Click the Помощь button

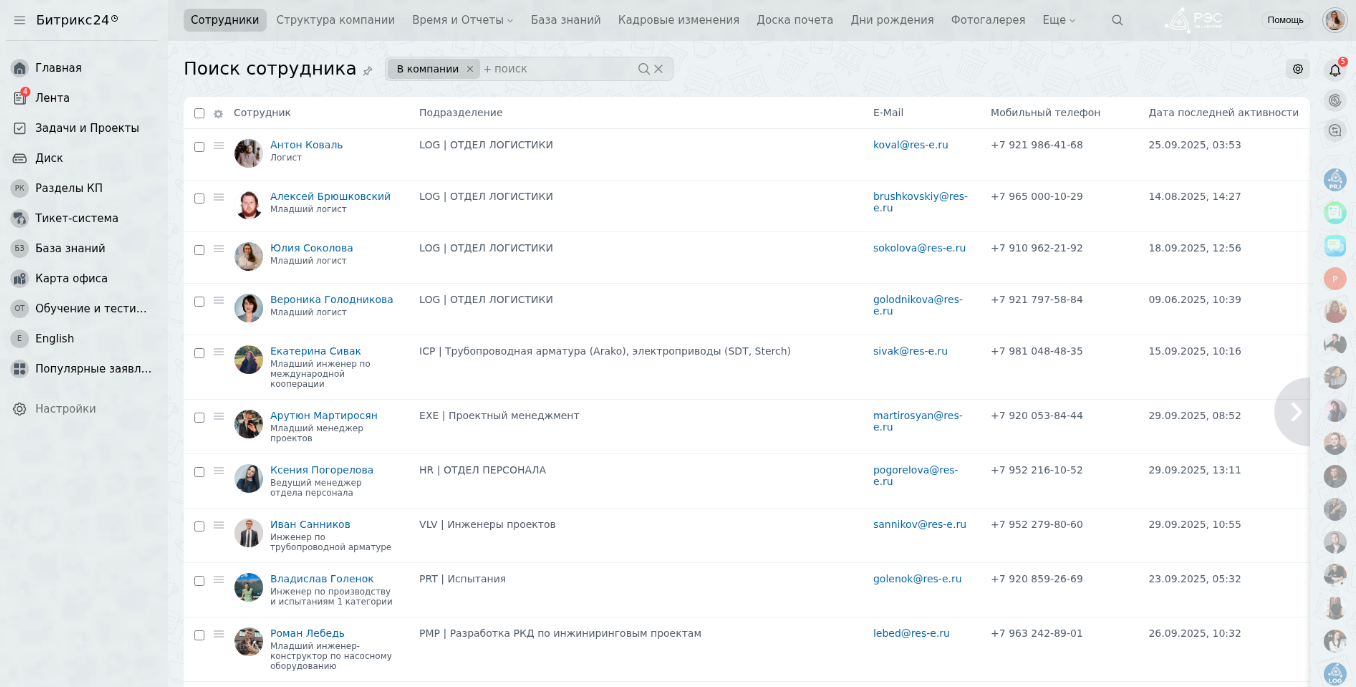click(1284, 20)
